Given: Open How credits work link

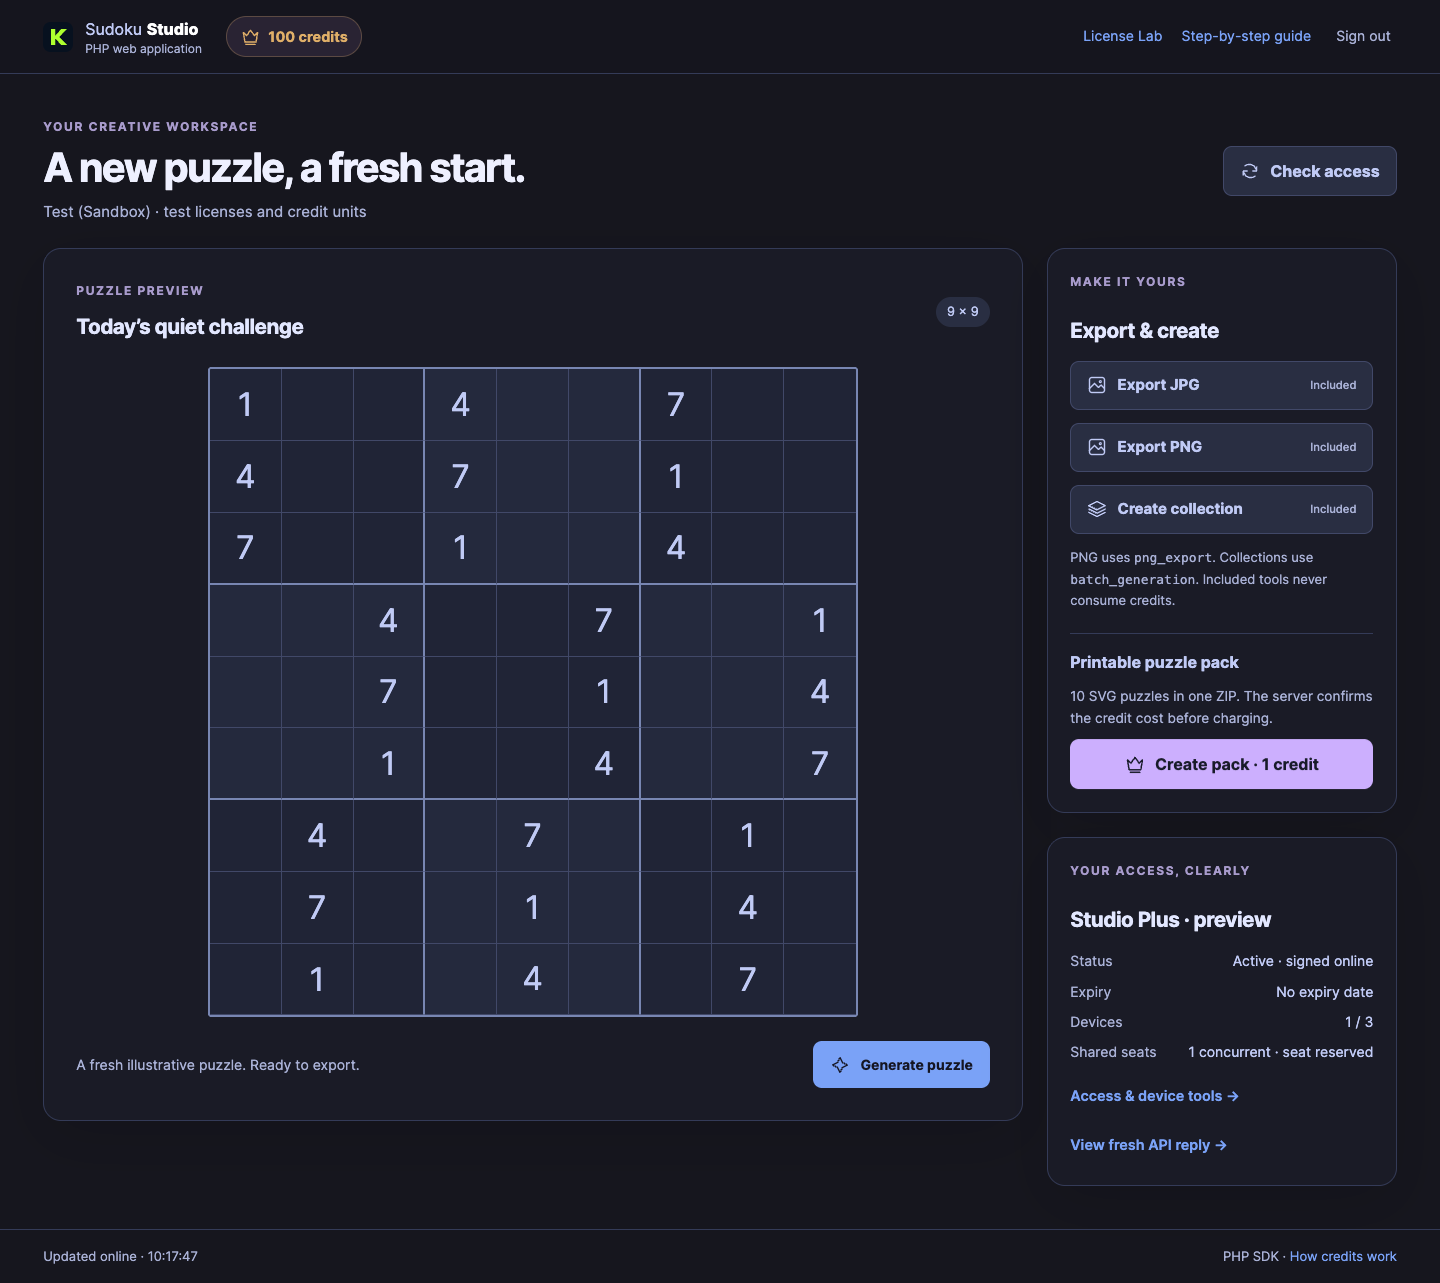Looking at the screenshot, I should point(1343,1256).
